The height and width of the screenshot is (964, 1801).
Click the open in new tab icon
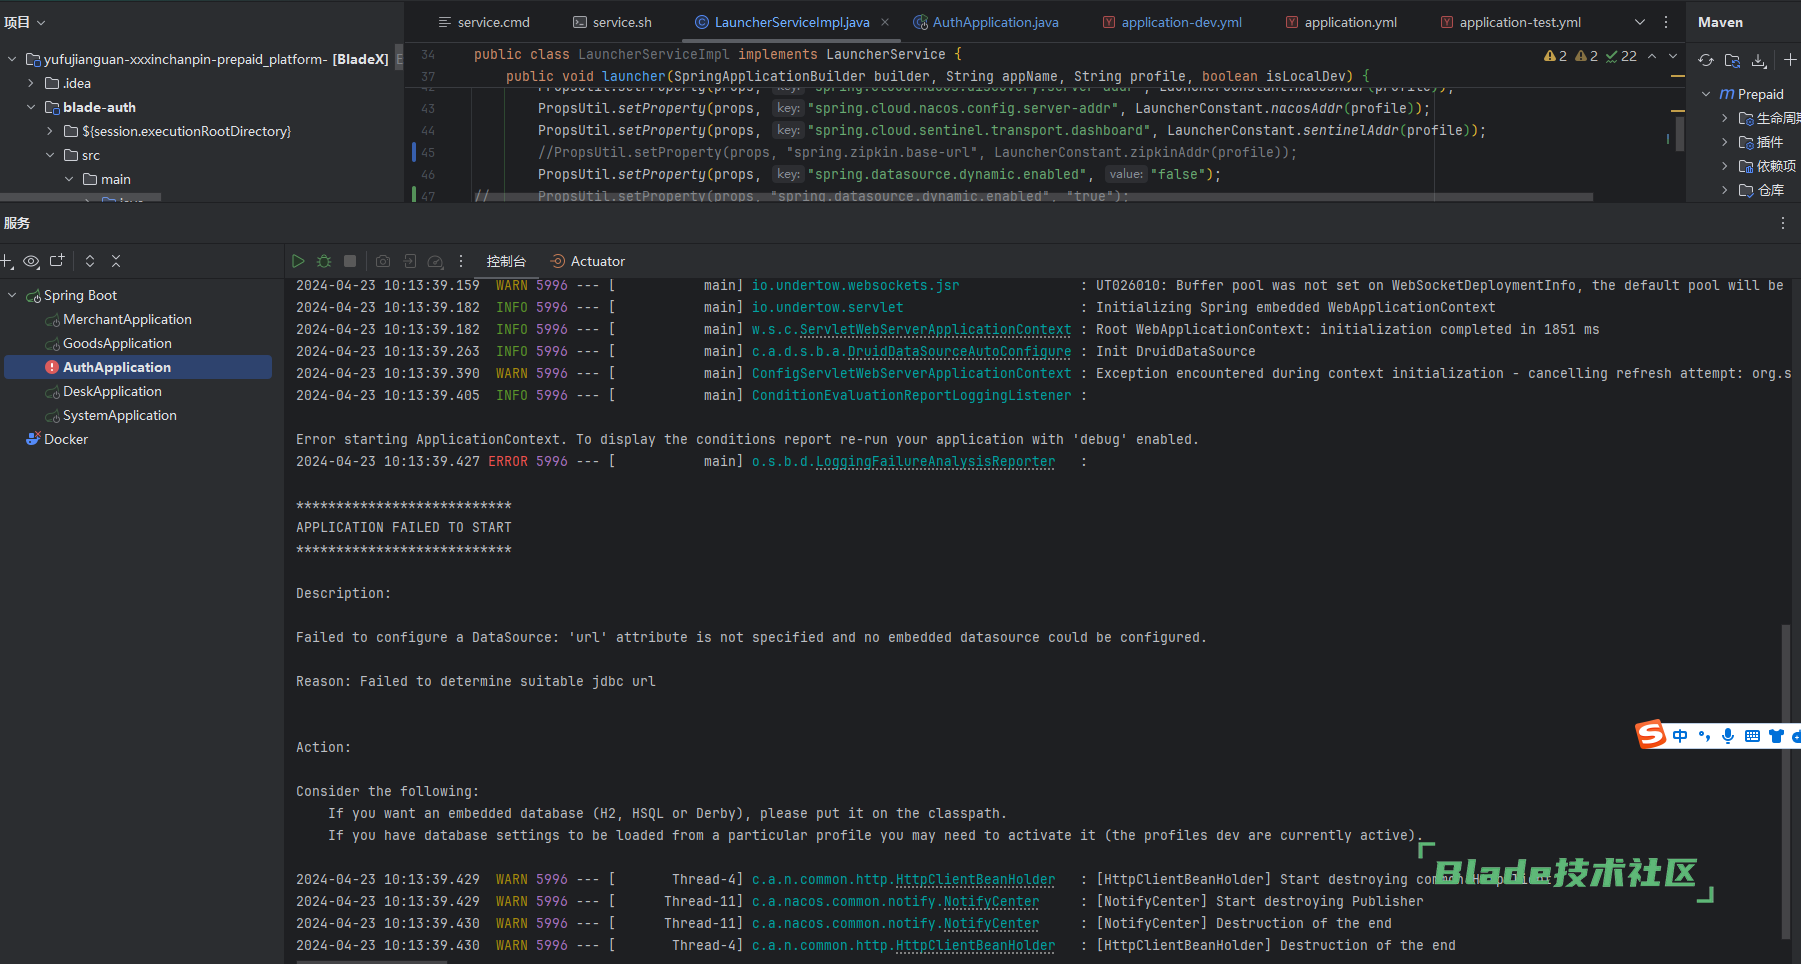[x=57, y=261]
